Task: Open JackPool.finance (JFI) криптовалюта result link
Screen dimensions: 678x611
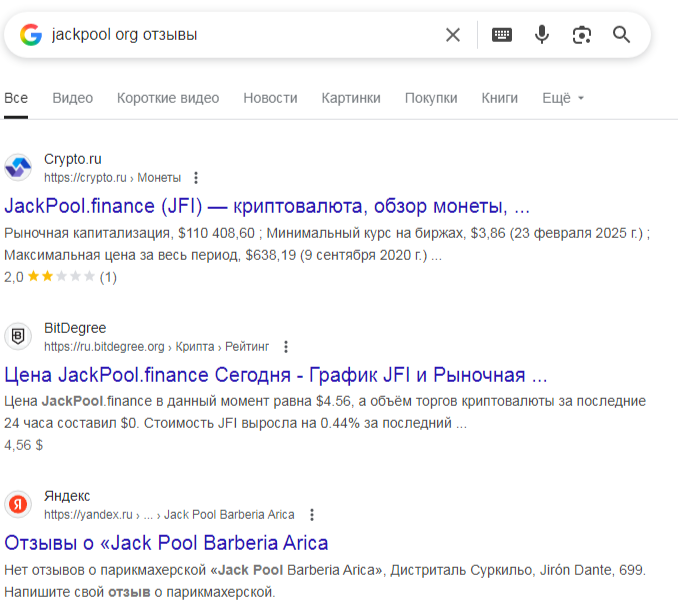Action: pyautogui.click(x=267, y=207)
